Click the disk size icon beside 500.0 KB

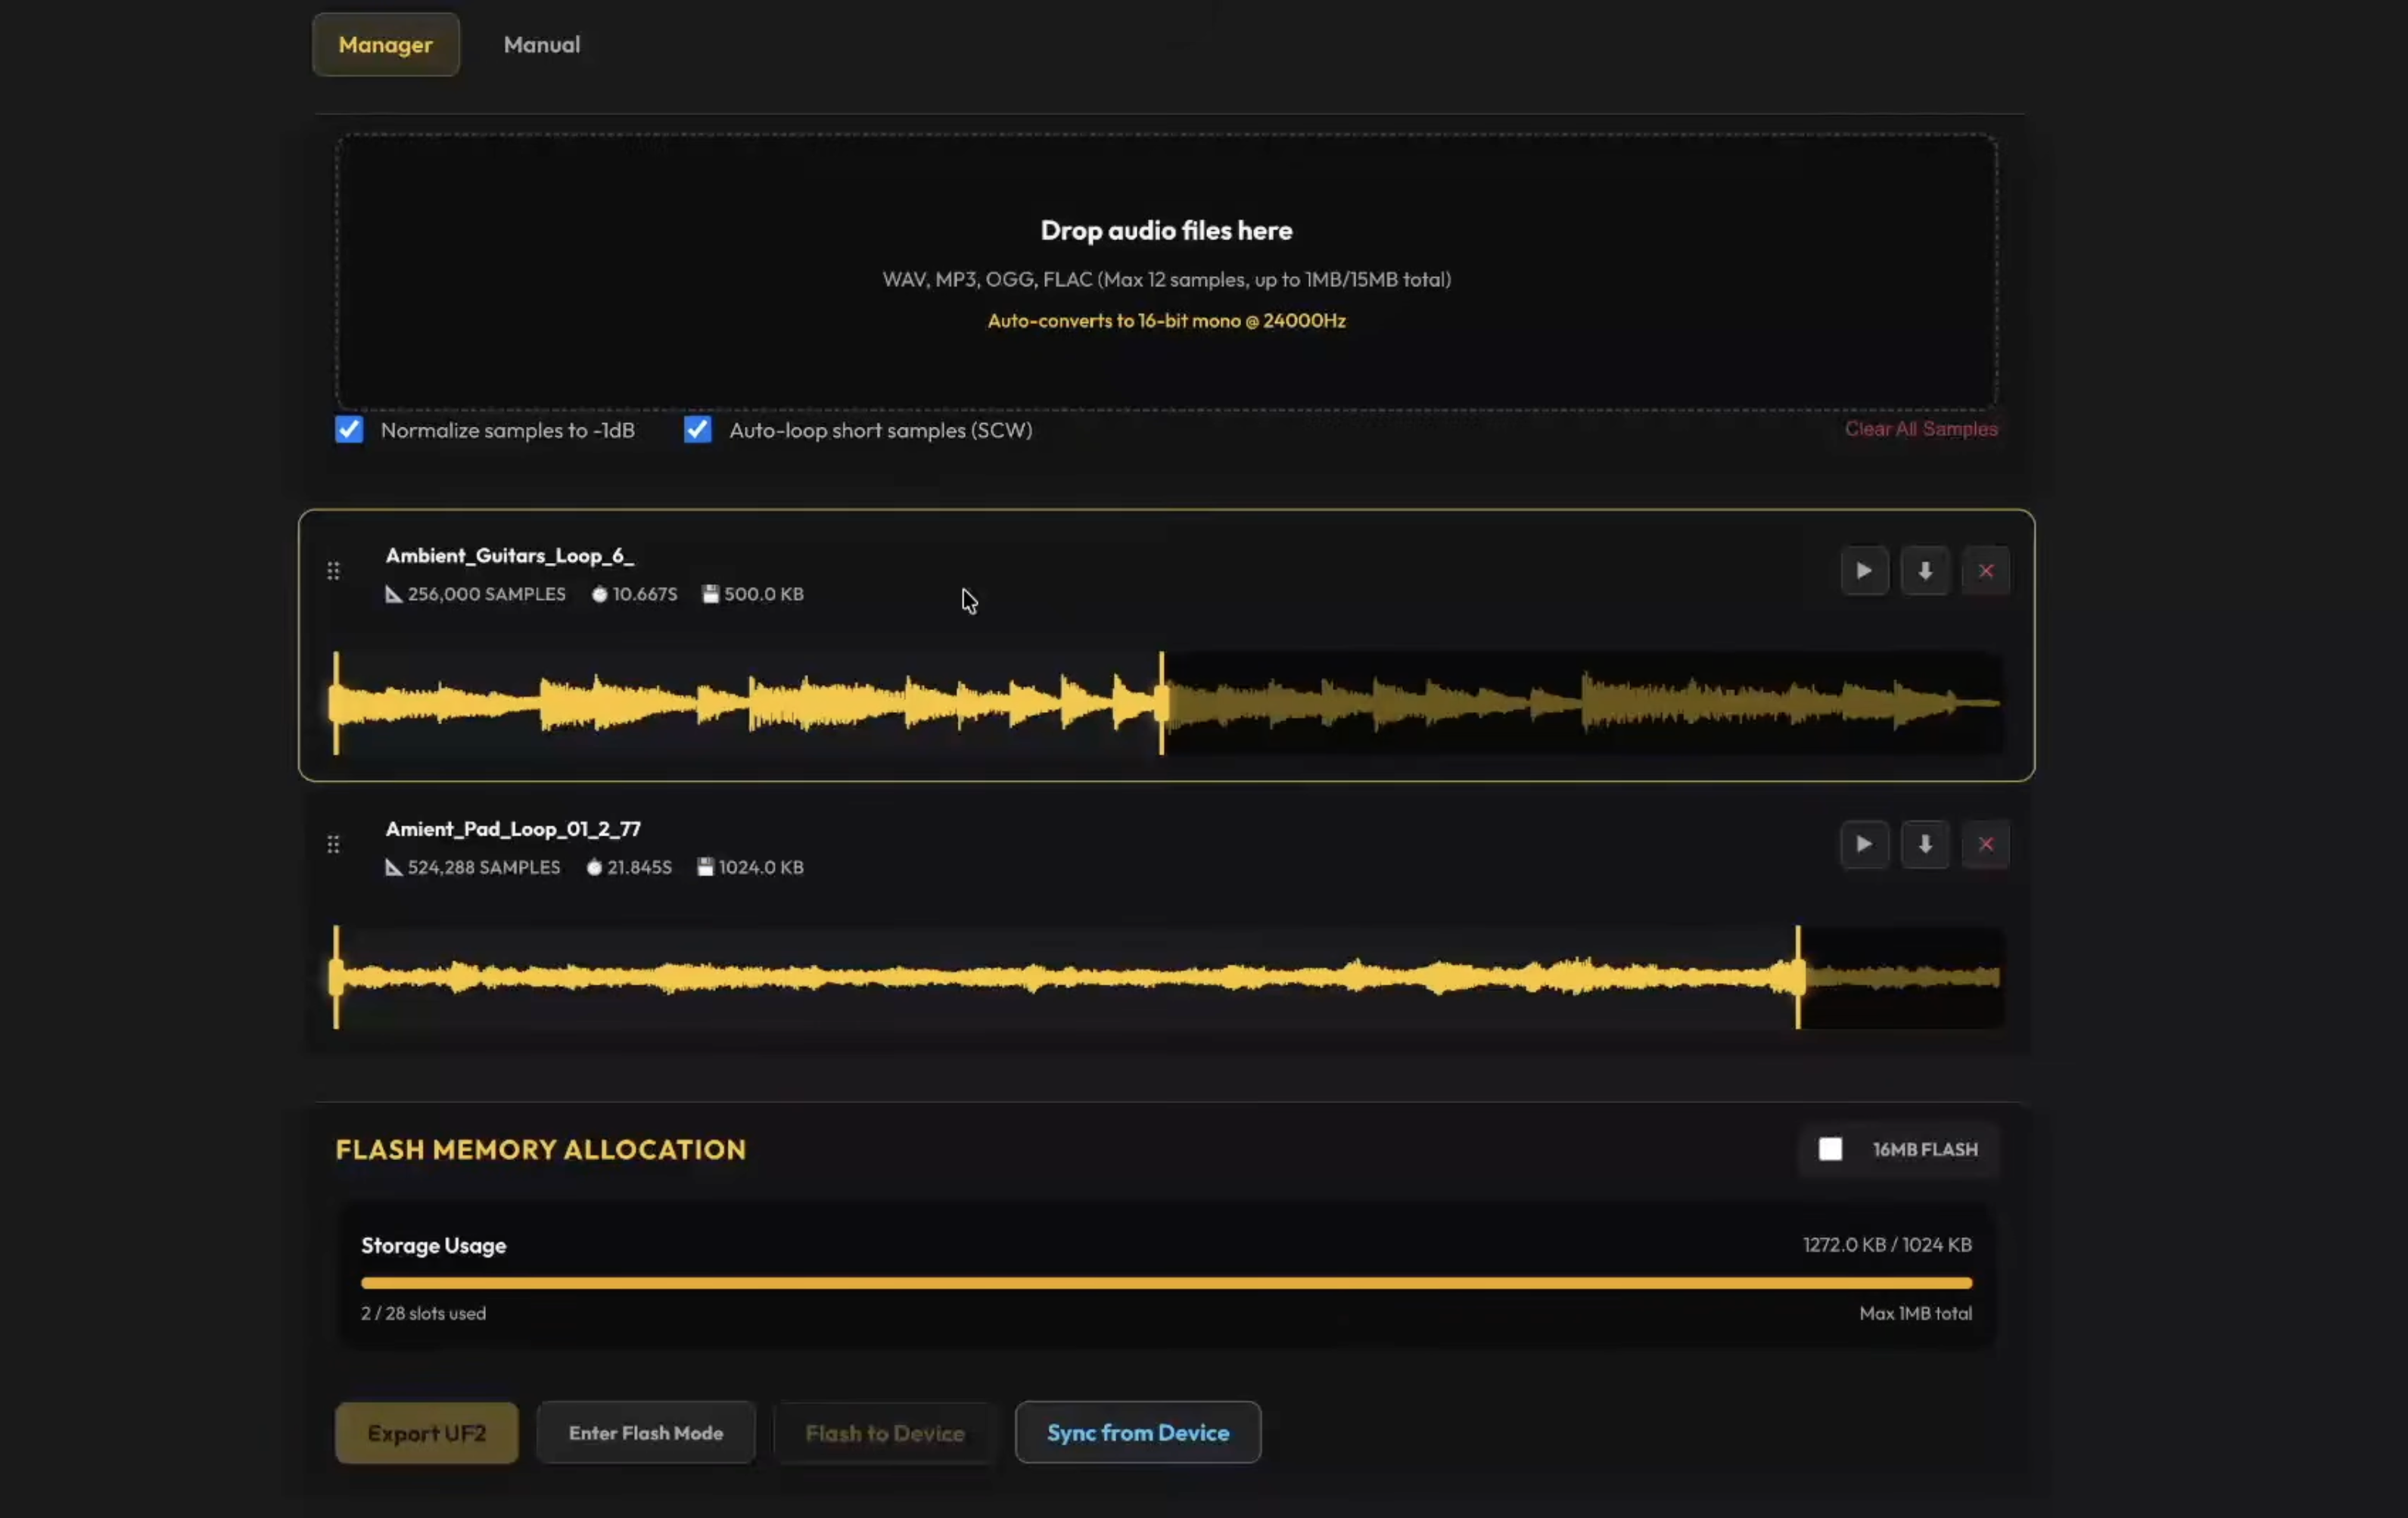pos(710,594)
